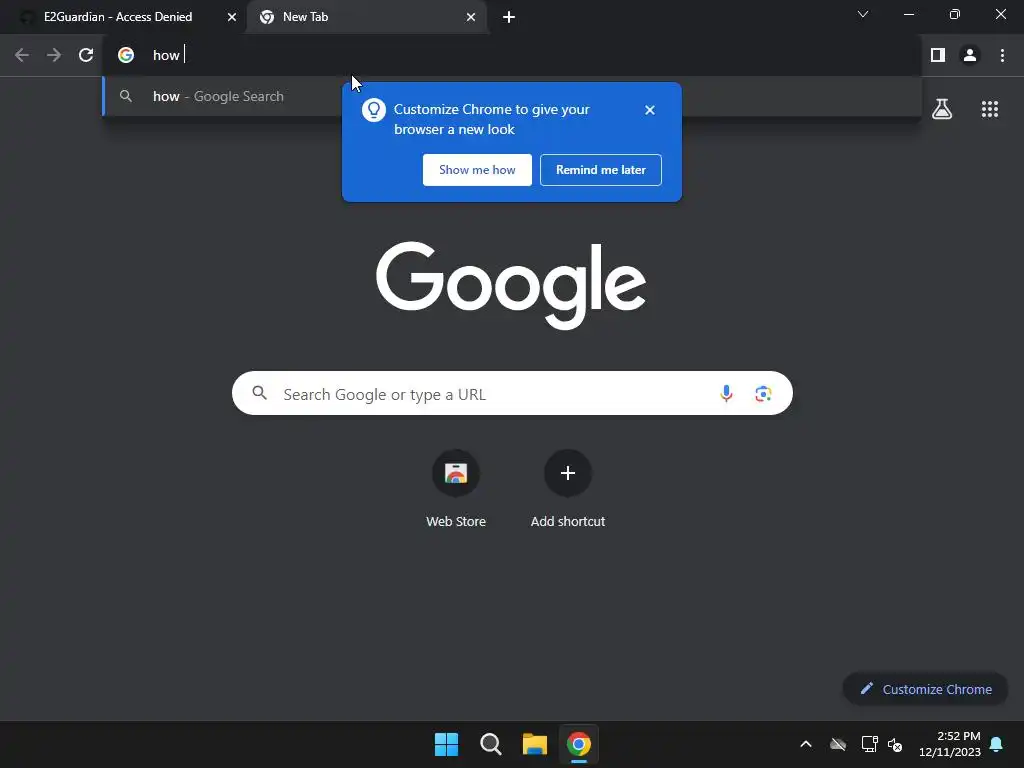Click lightbulb icon in Customize popup
The height and width of the screenshot is (768, 1024).
[x=374, y=110]
